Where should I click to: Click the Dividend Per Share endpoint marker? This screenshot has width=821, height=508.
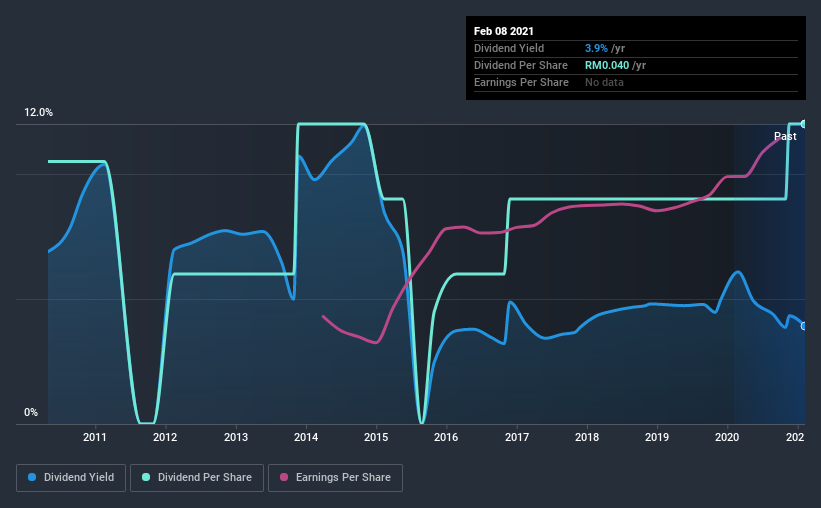[803, 124]
